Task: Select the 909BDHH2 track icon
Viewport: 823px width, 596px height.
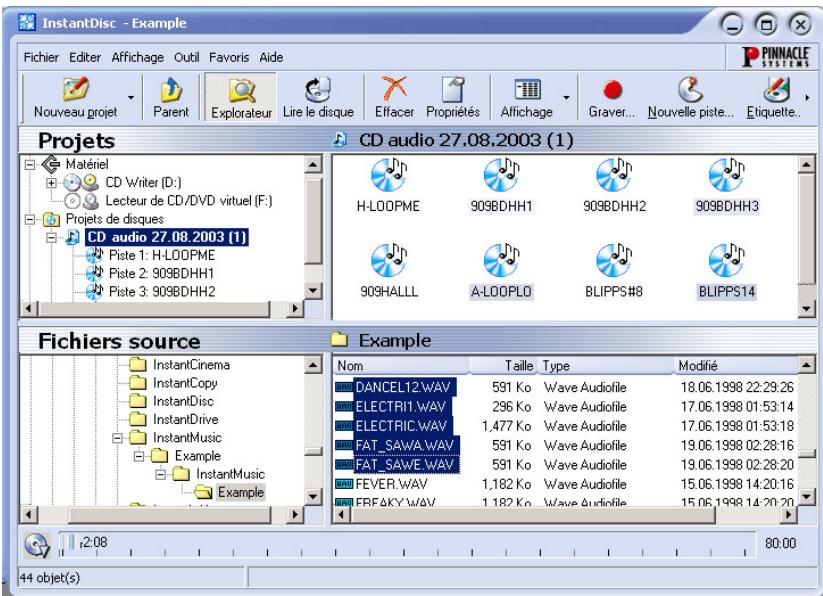Action: tap(614, 176)
